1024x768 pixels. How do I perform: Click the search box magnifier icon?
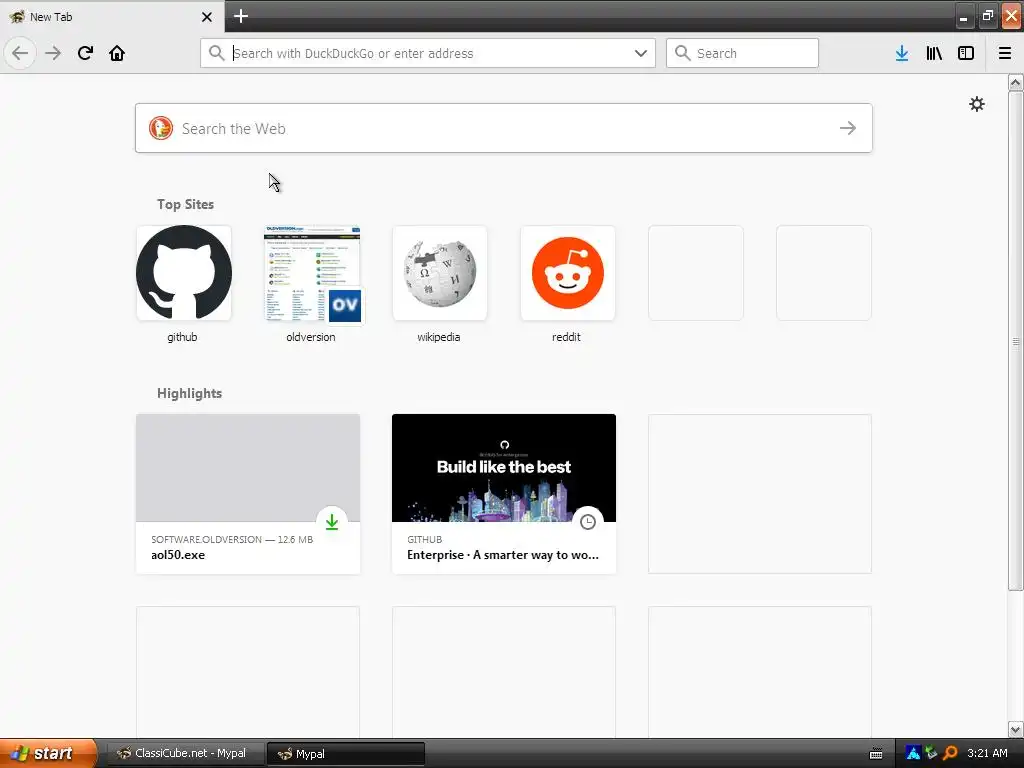click(682, 53)
